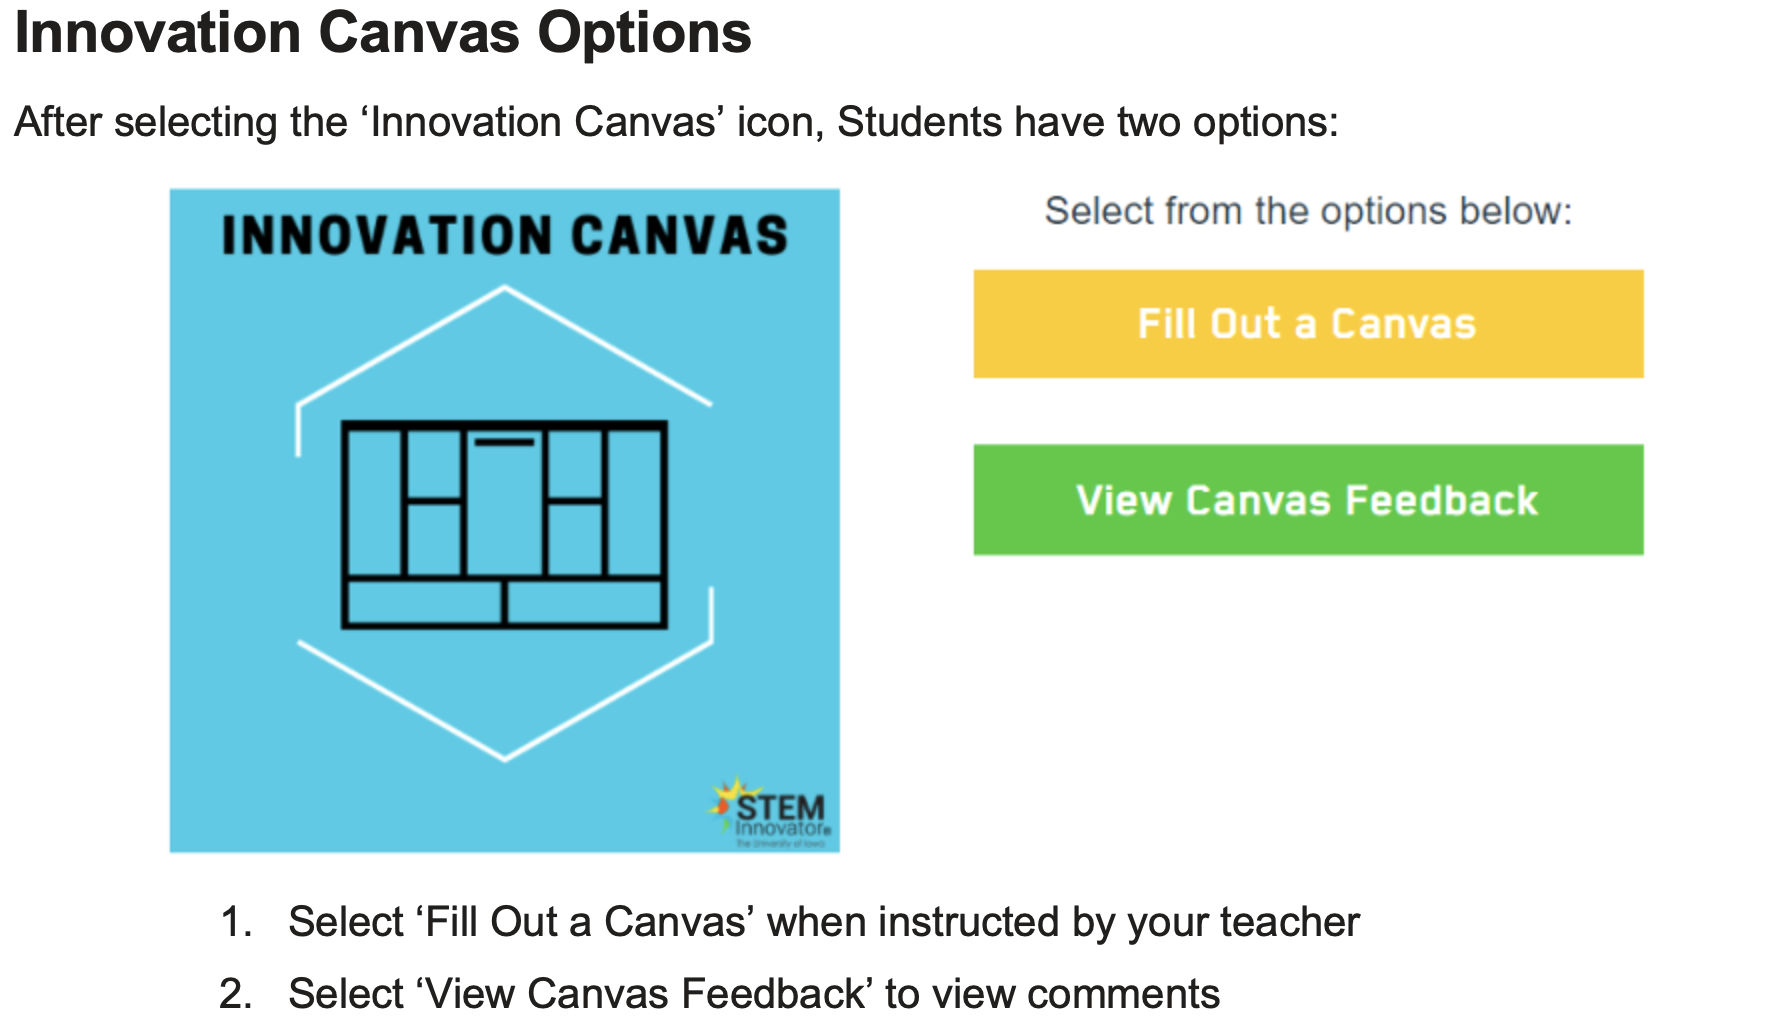The width and height of the screenshot is (1786, 1024).
Task: Click the 'Select from the options below' label
Action: pos(1308,211)
